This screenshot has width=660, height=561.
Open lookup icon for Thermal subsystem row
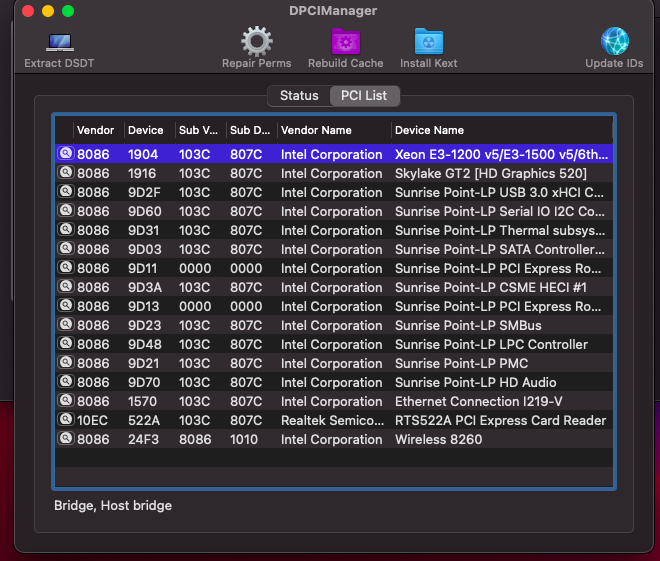tap(66, 229)
